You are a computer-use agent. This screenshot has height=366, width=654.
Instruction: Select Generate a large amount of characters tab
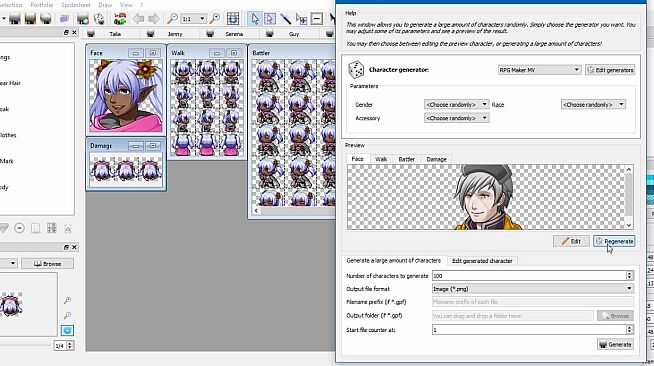coord(394,260)
